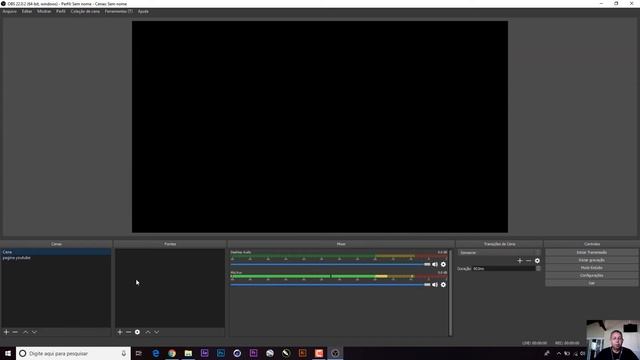Open Adobe Premiere from taskbar
This screenshot has width=640, height=360.
[253, 353]
